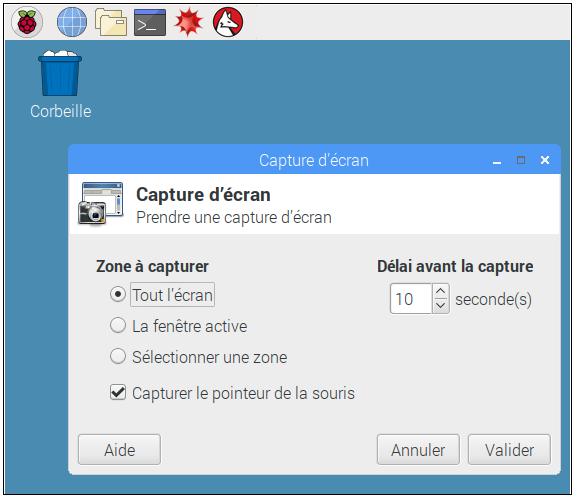Open Mathematica red spiky star icon
This screenshot has height=497, width=578.
189,22
